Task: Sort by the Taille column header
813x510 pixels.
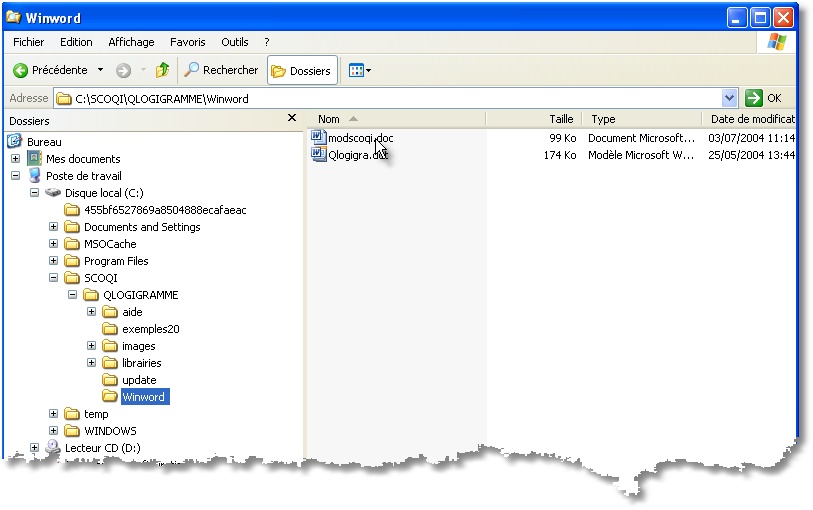Action: [x=534, y=119]
